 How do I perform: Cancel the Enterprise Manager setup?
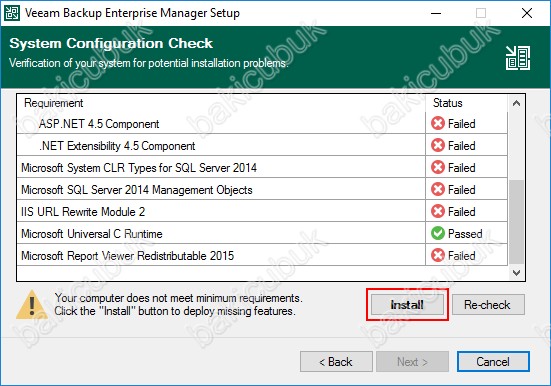(x=493, y=361)
